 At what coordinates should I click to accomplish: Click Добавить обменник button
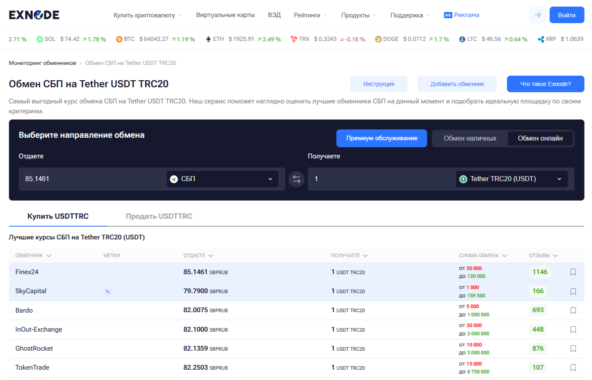(x=457, y=84)
